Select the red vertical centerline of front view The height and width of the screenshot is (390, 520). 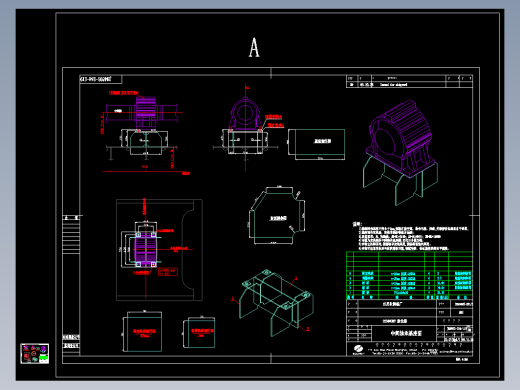pos(246,127)
